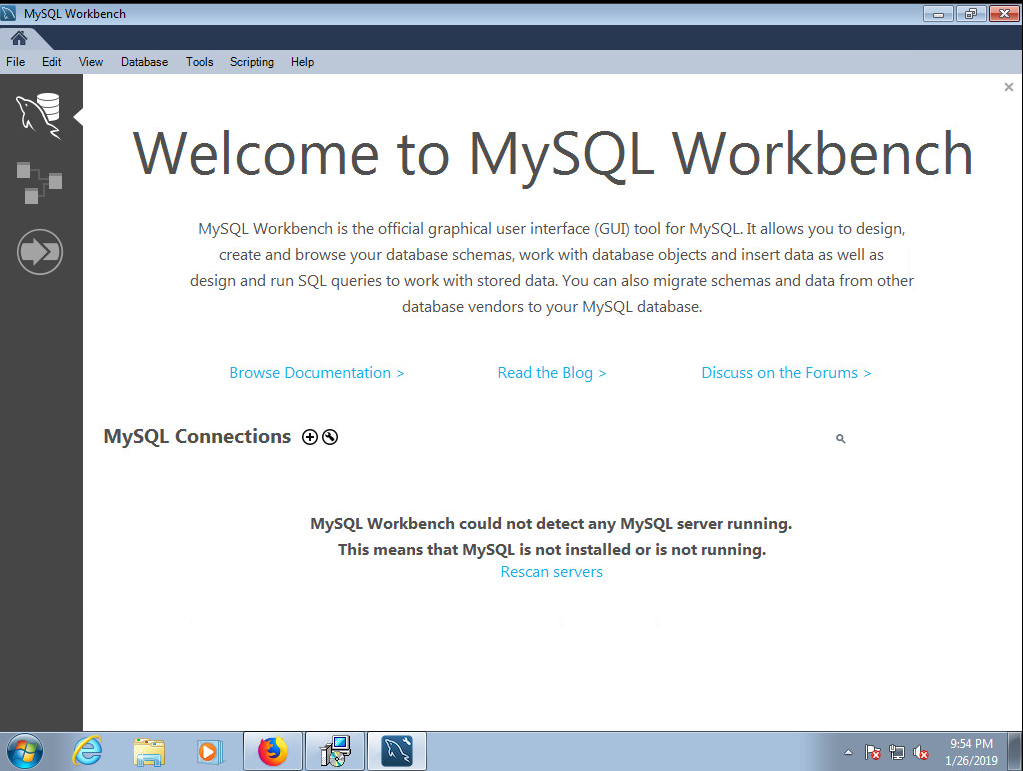Click the connections search magnifier icon

[x=840, y=438]
